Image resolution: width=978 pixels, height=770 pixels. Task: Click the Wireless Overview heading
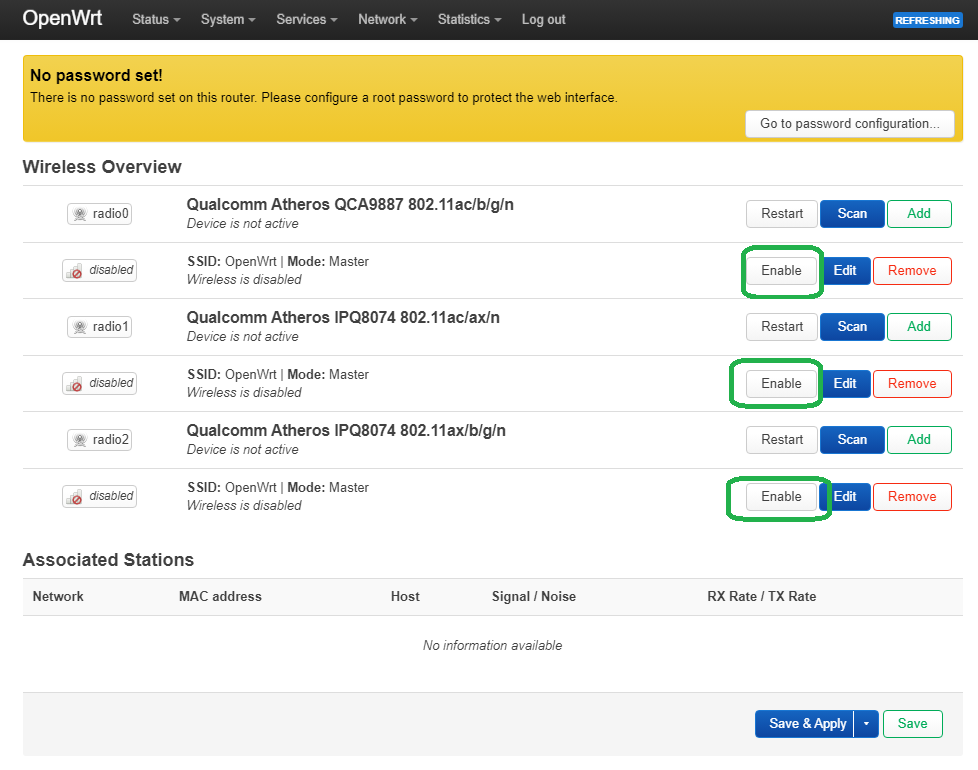coord(102,167)
